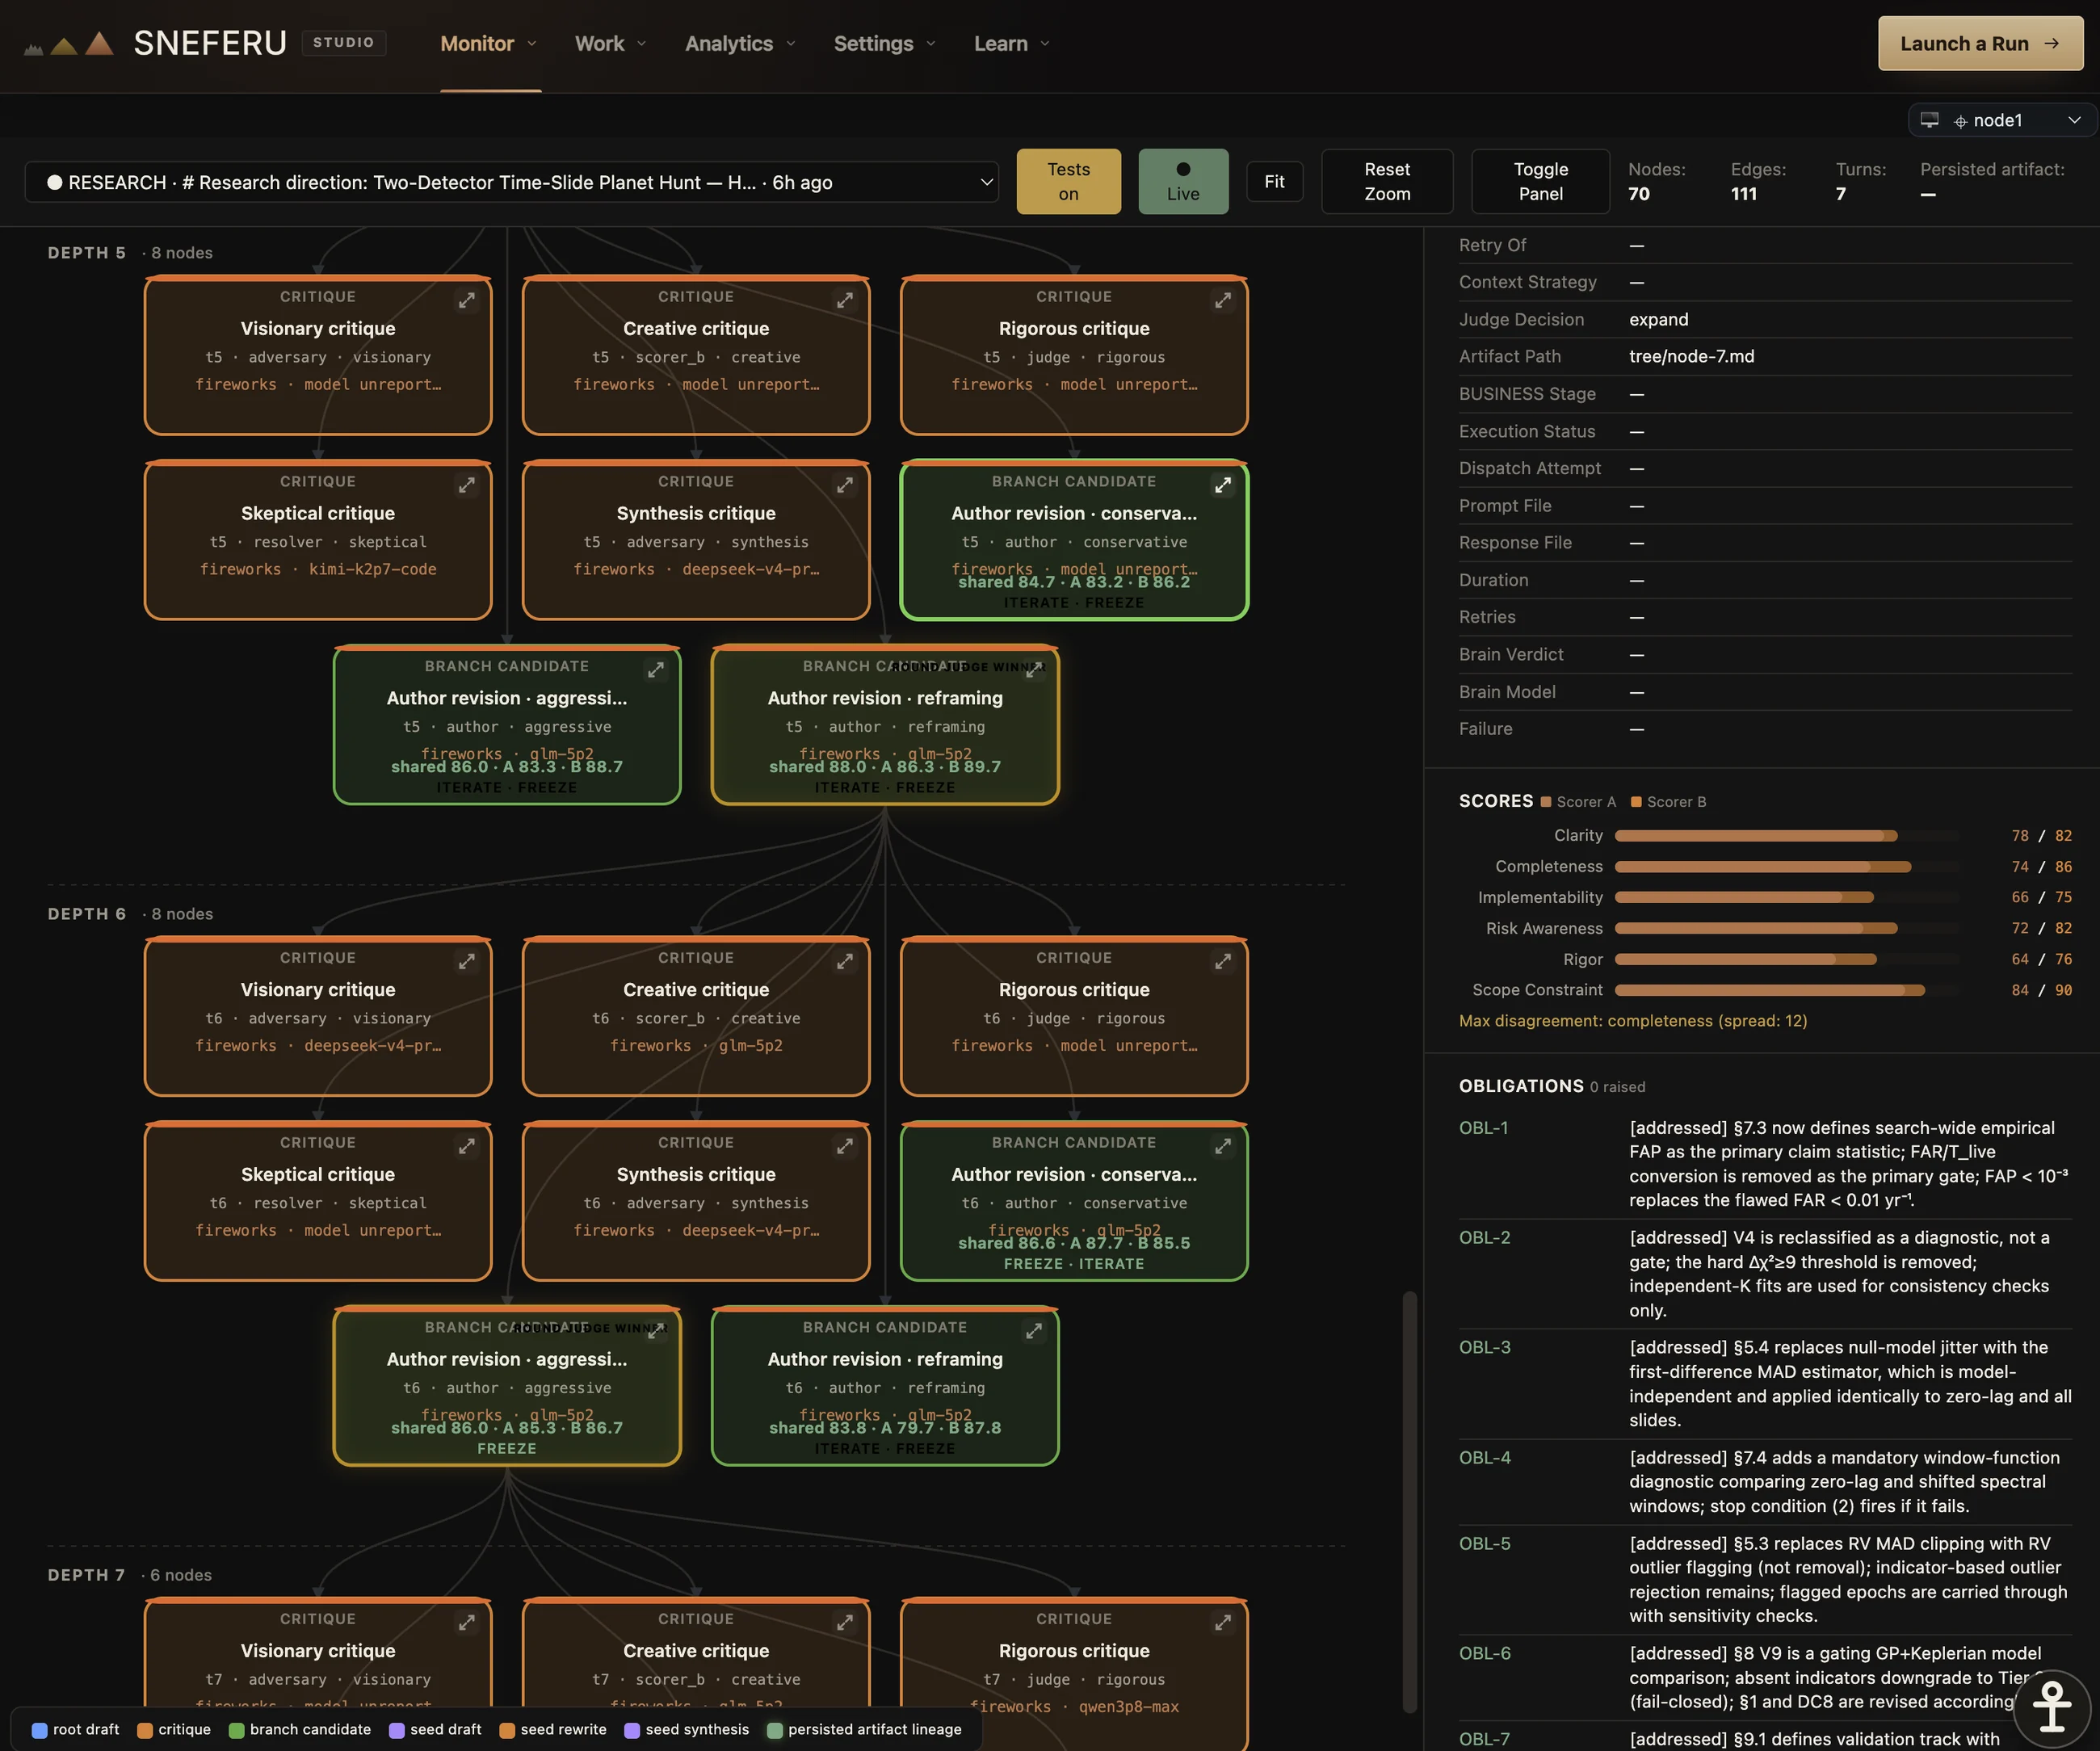Expand the t6 aggressive author revision node
This screenshot has width=2100, height=1751.
click(656, 1331)
